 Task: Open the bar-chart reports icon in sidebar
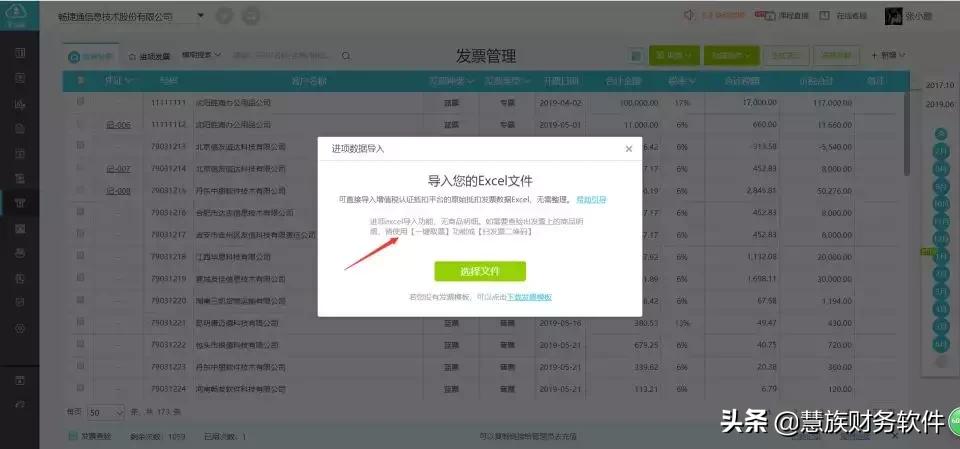pos(20,103)
